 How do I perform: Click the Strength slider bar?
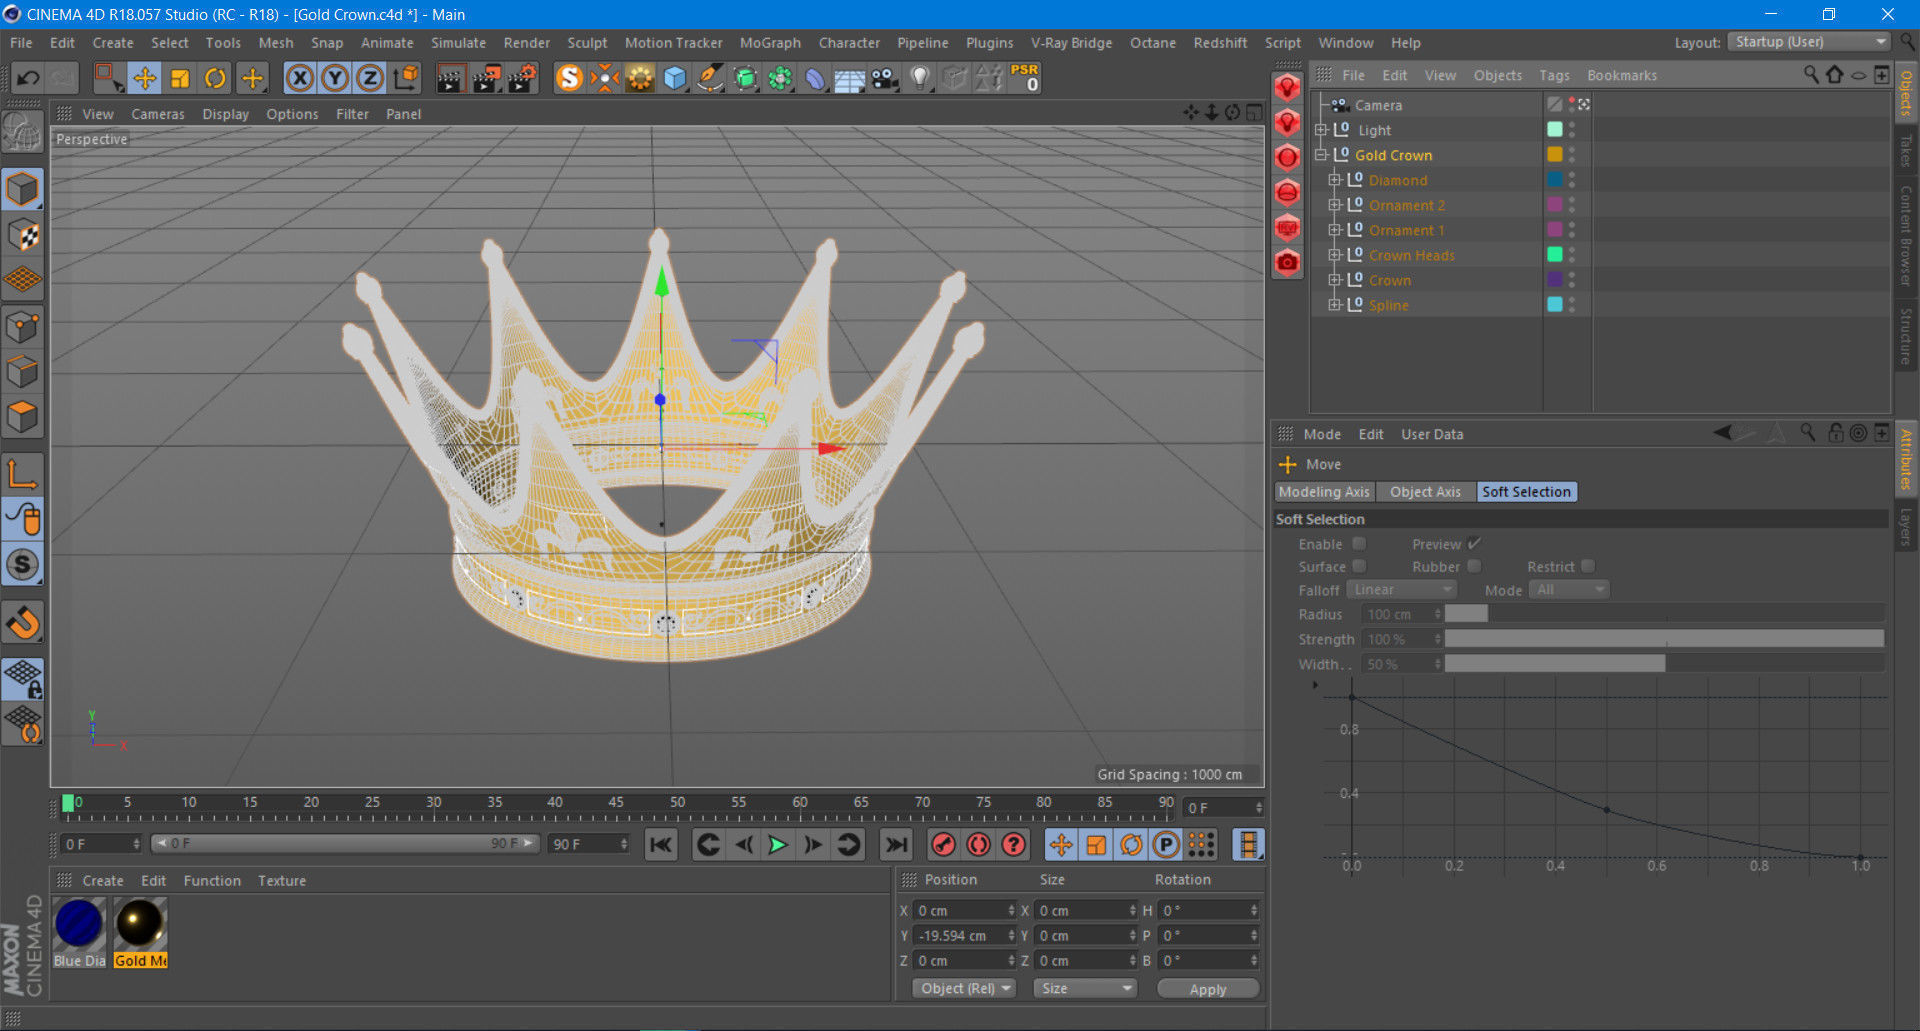click(x=1664, y=639)
